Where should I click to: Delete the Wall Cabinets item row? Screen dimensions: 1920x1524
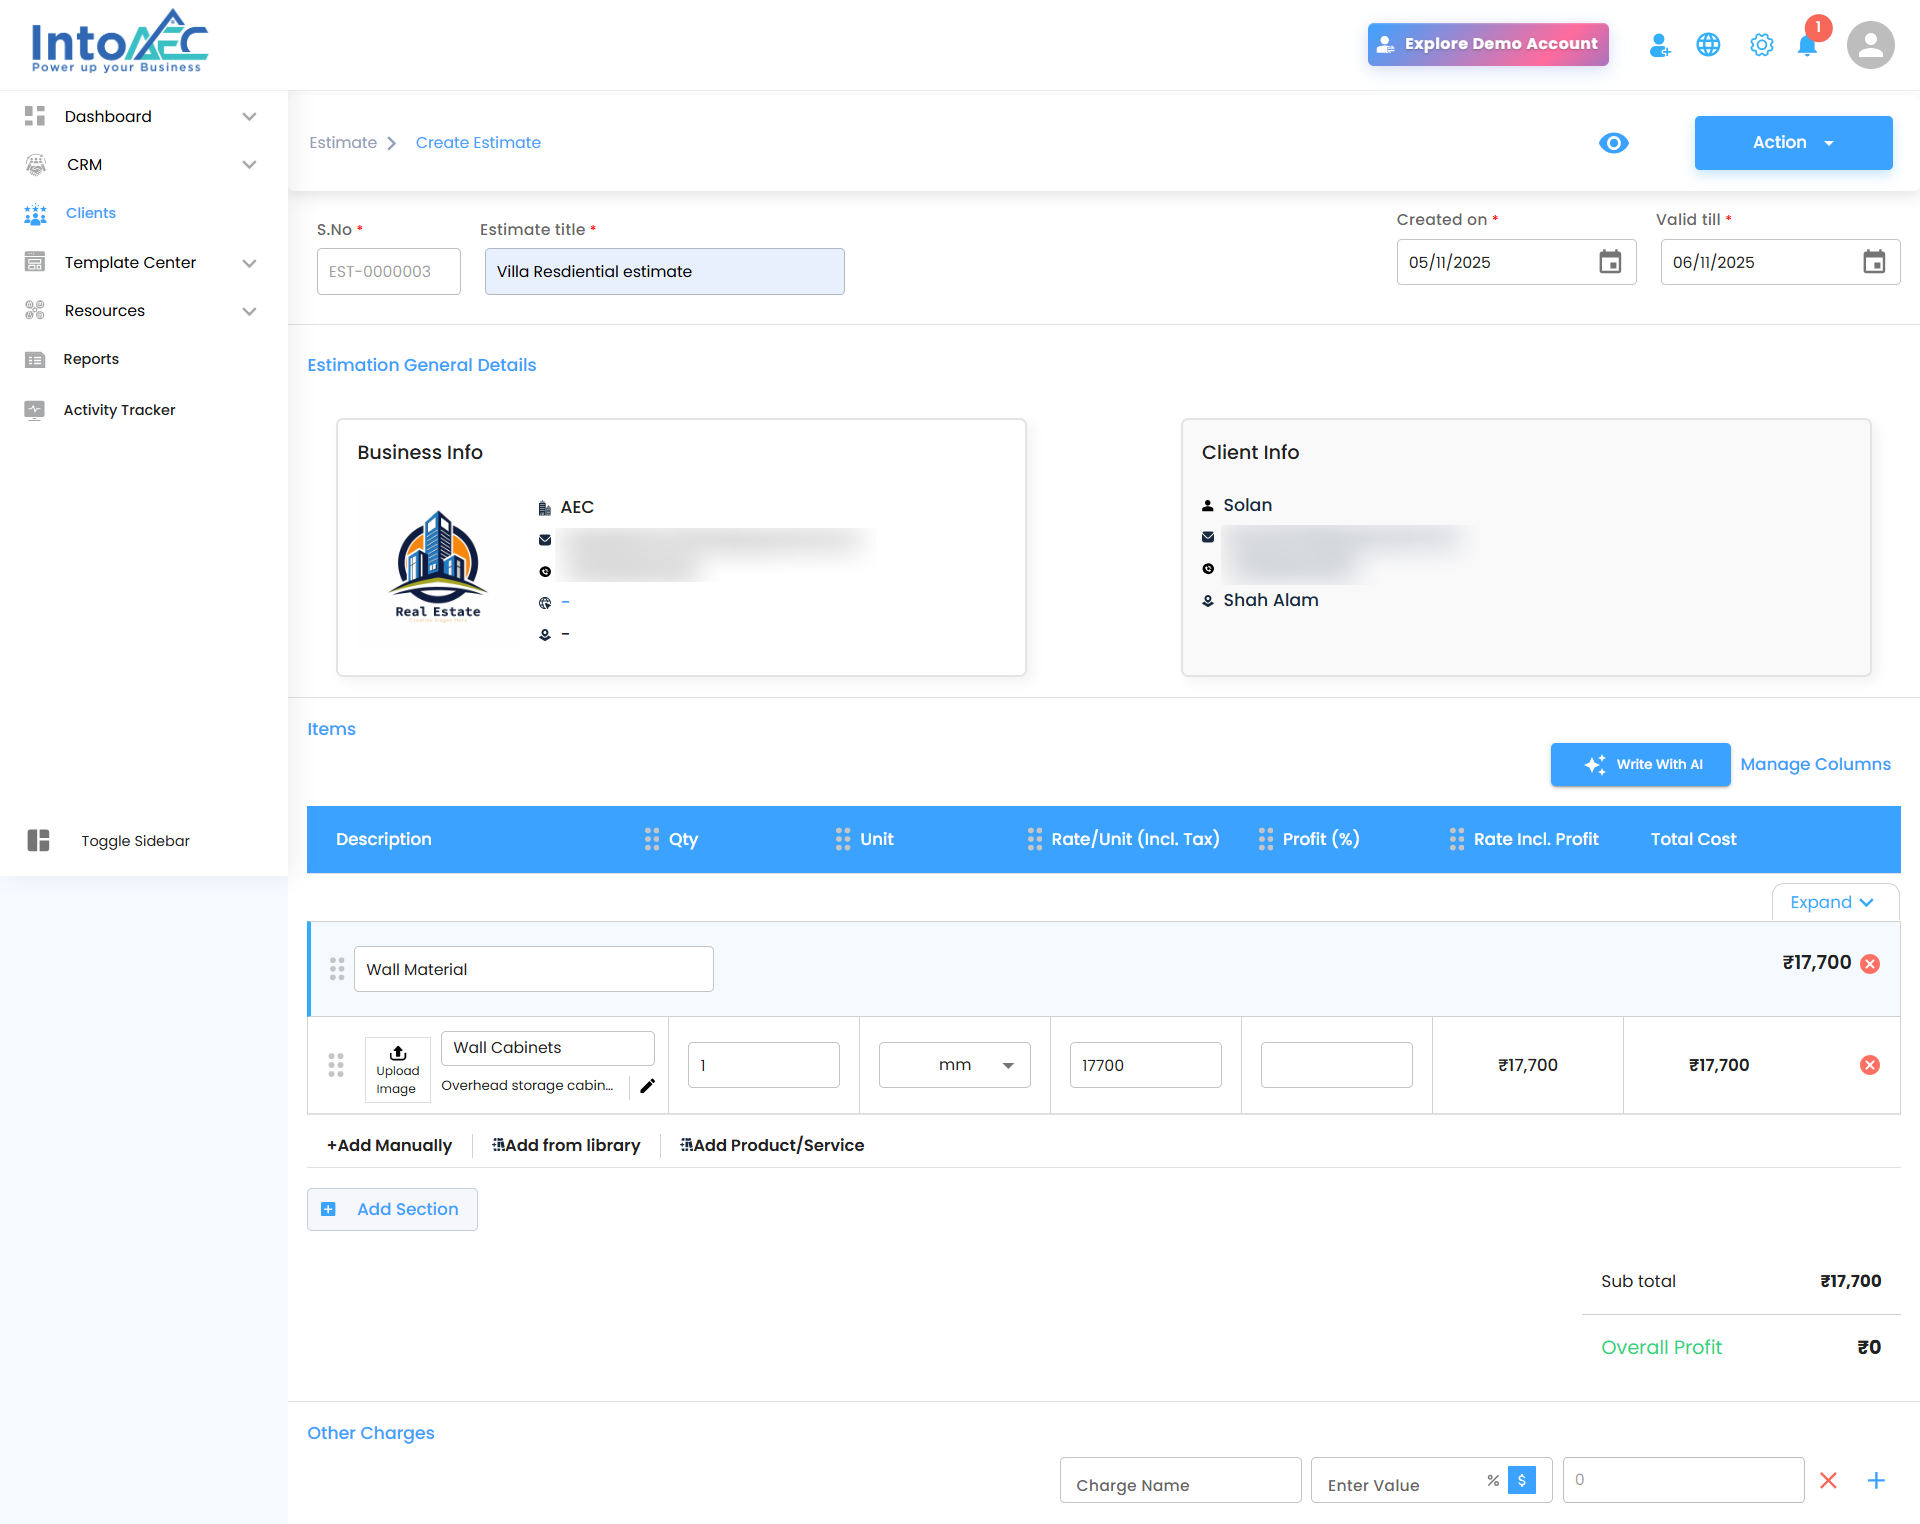click(1869, 1065)
